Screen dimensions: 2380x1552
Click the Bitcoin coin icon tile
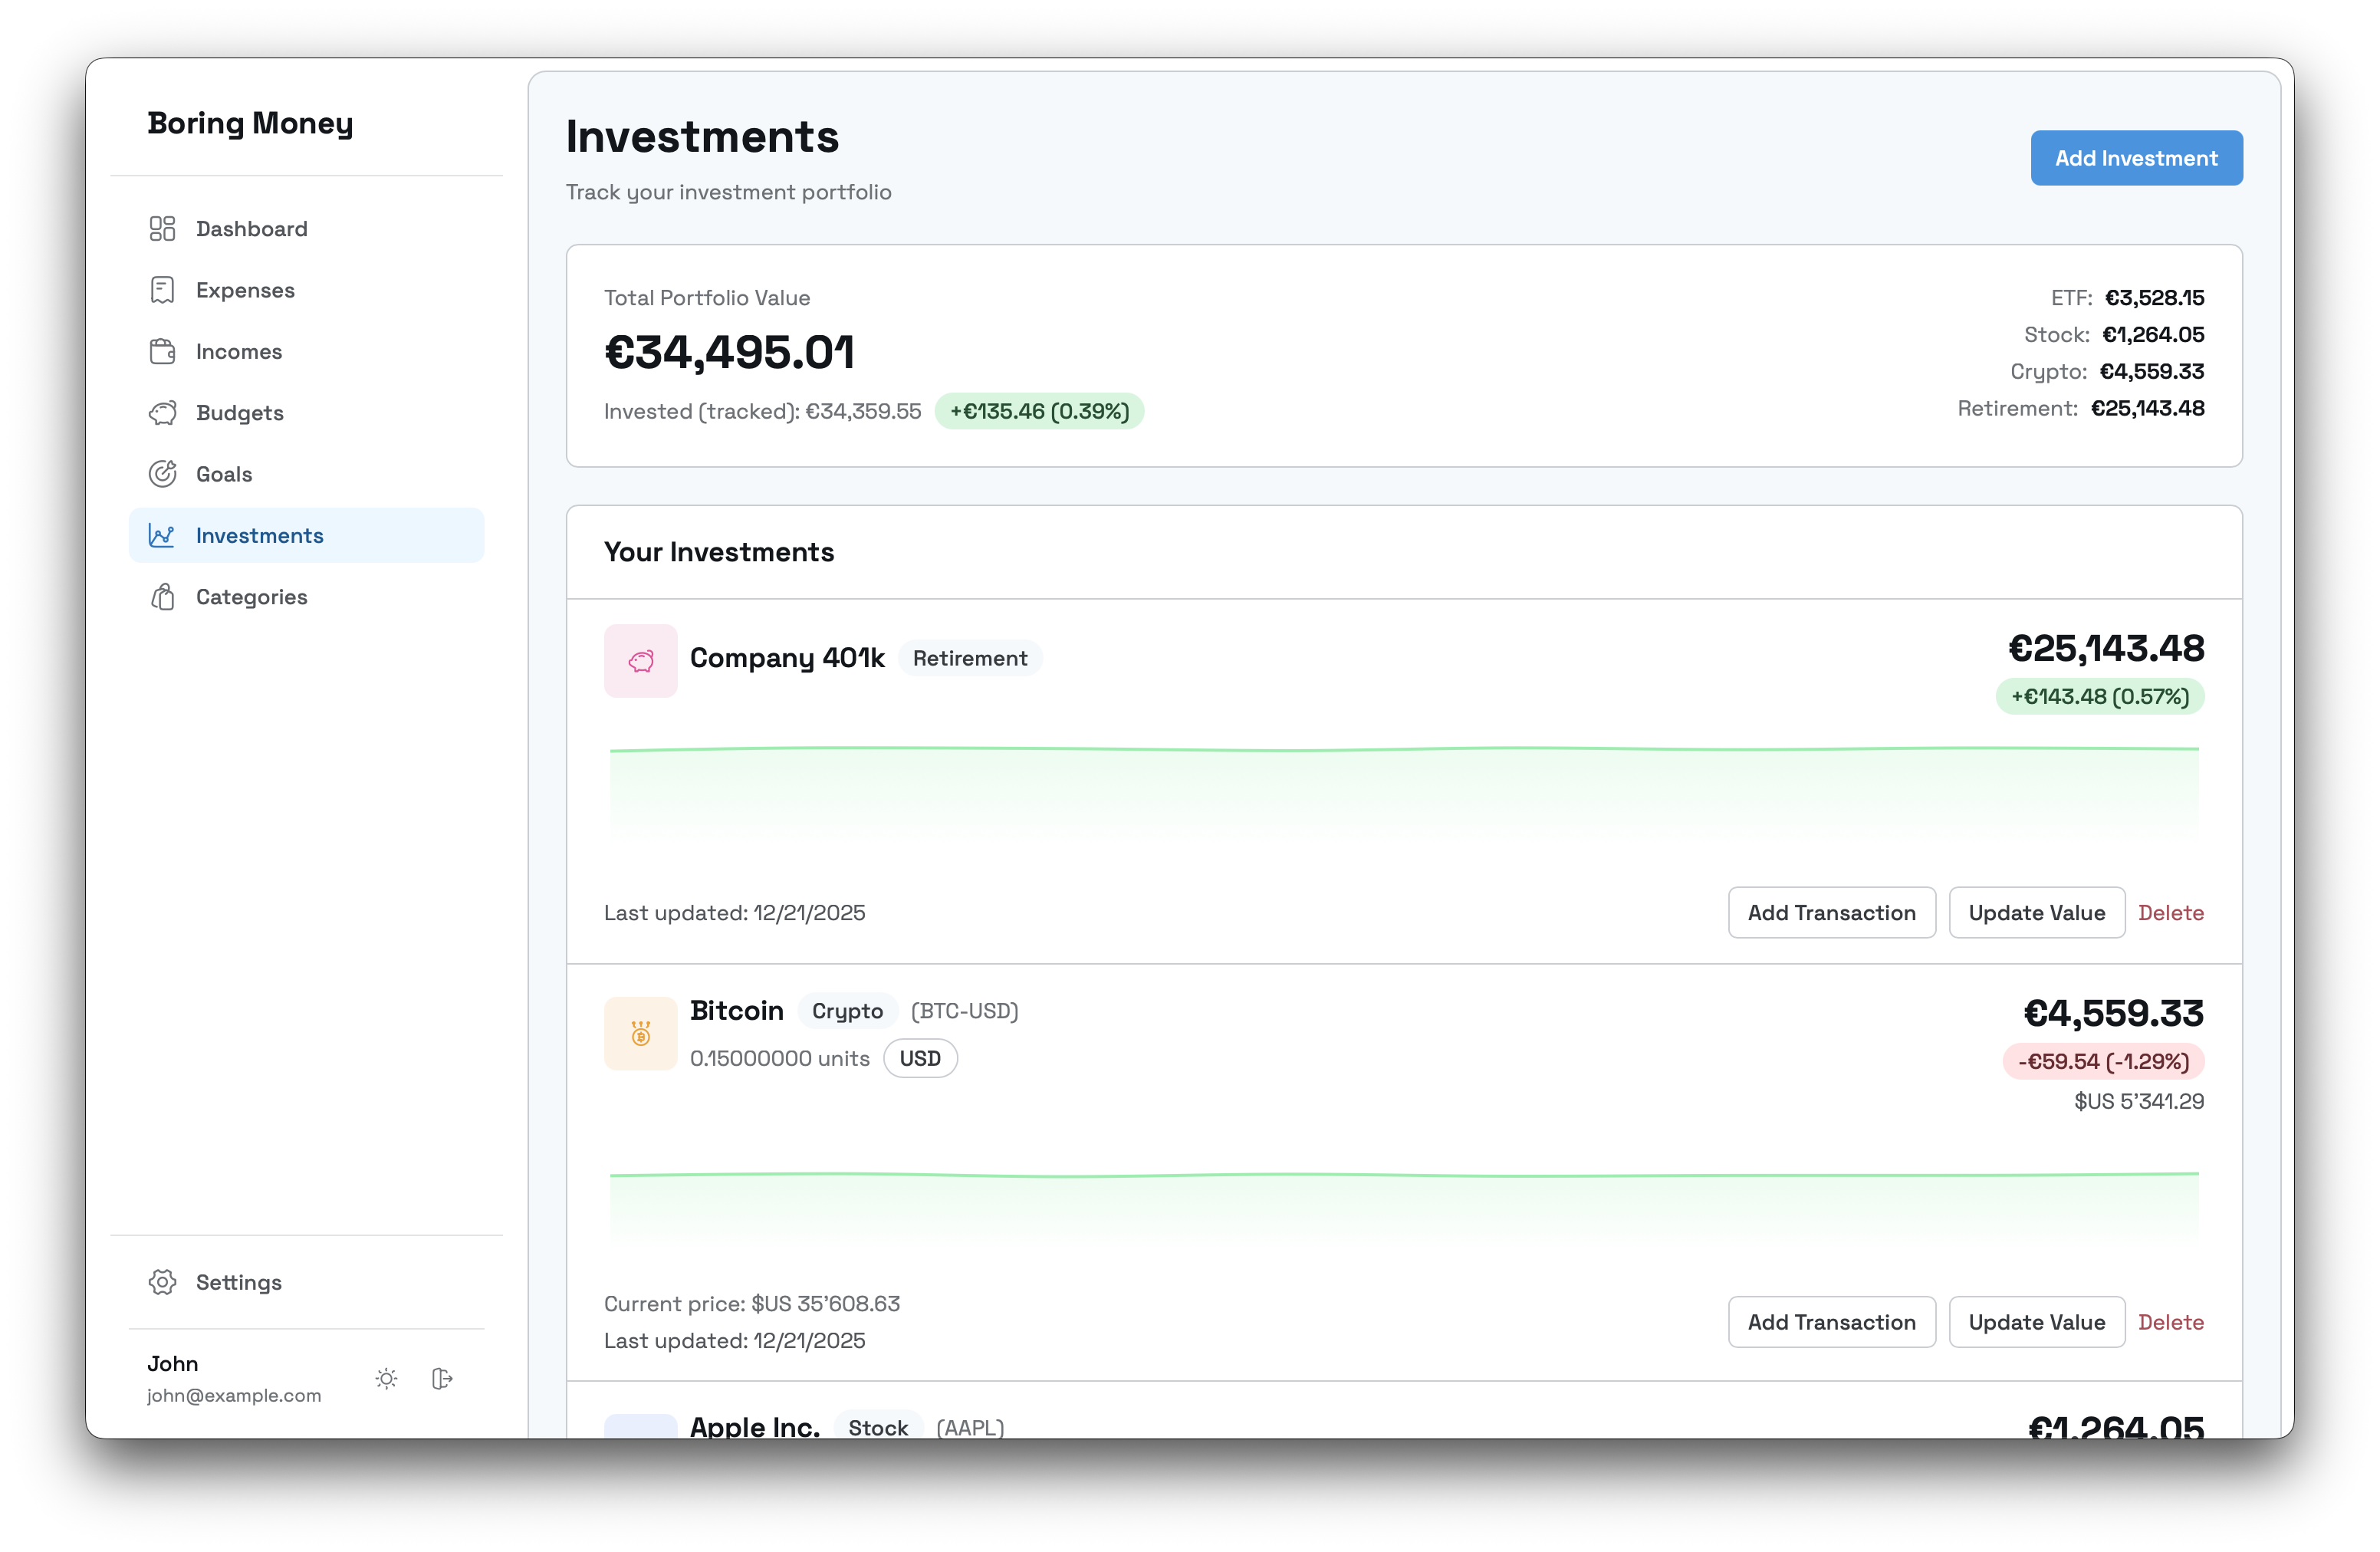(x=640, y=1034)
